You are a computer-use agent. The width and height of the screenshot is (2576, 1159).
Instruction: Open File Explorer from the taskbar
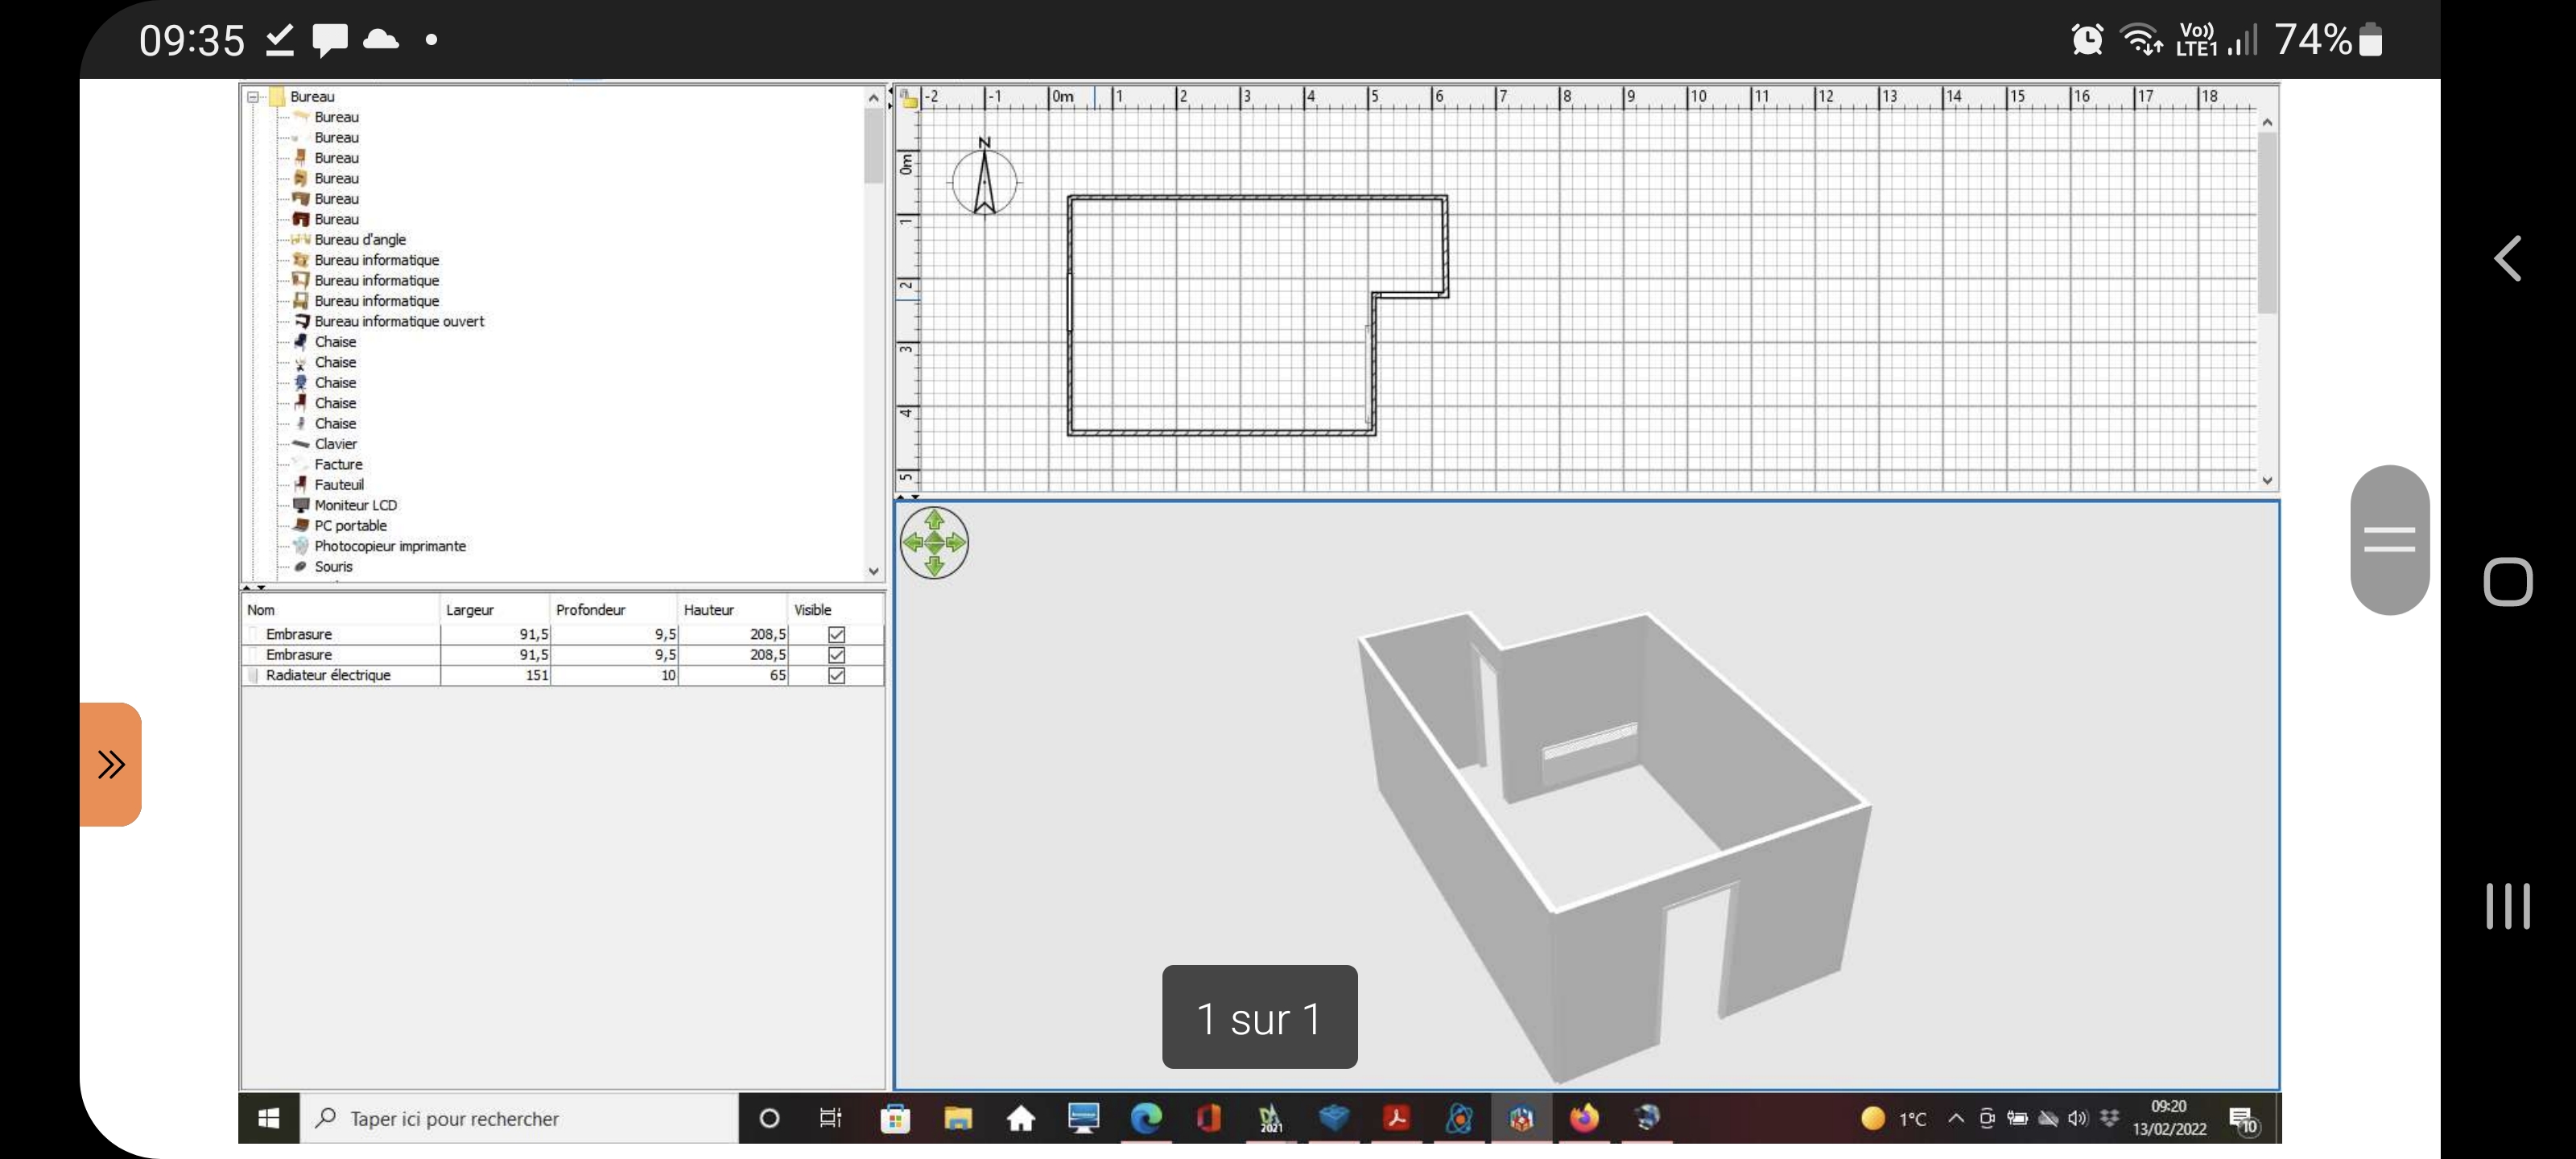tap(958, 1118)
